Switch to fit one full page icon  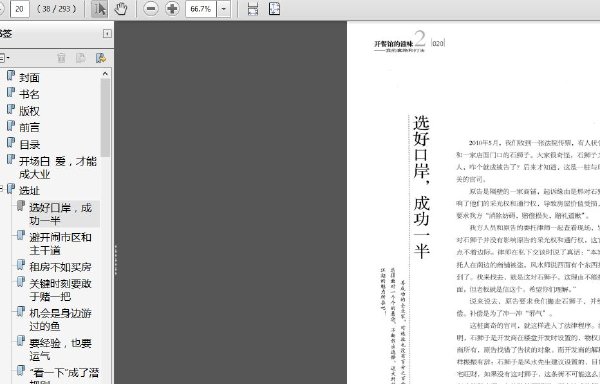(274, 9)
